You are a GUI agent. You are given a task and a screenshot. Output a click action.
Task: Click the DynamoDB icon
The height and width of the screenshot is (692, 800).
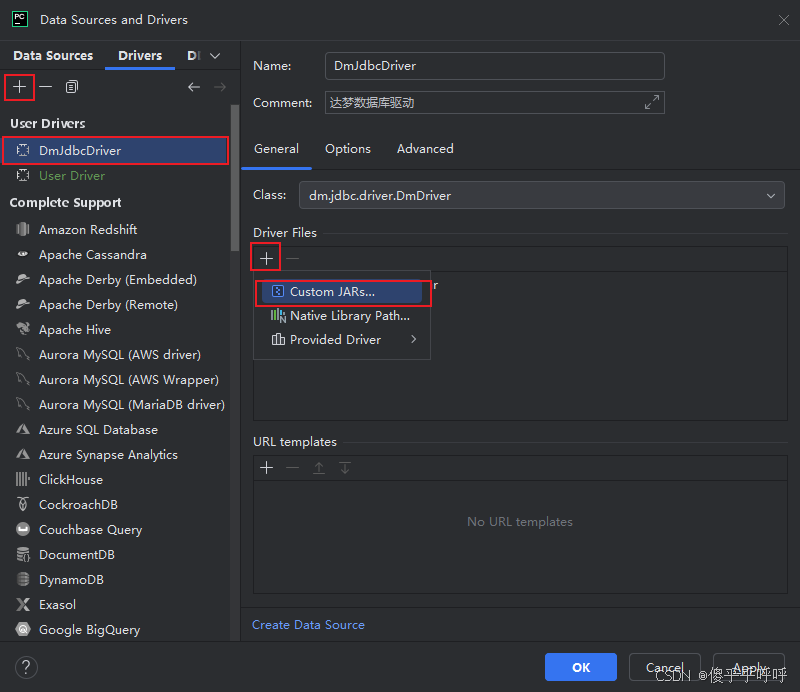point(23,579)
